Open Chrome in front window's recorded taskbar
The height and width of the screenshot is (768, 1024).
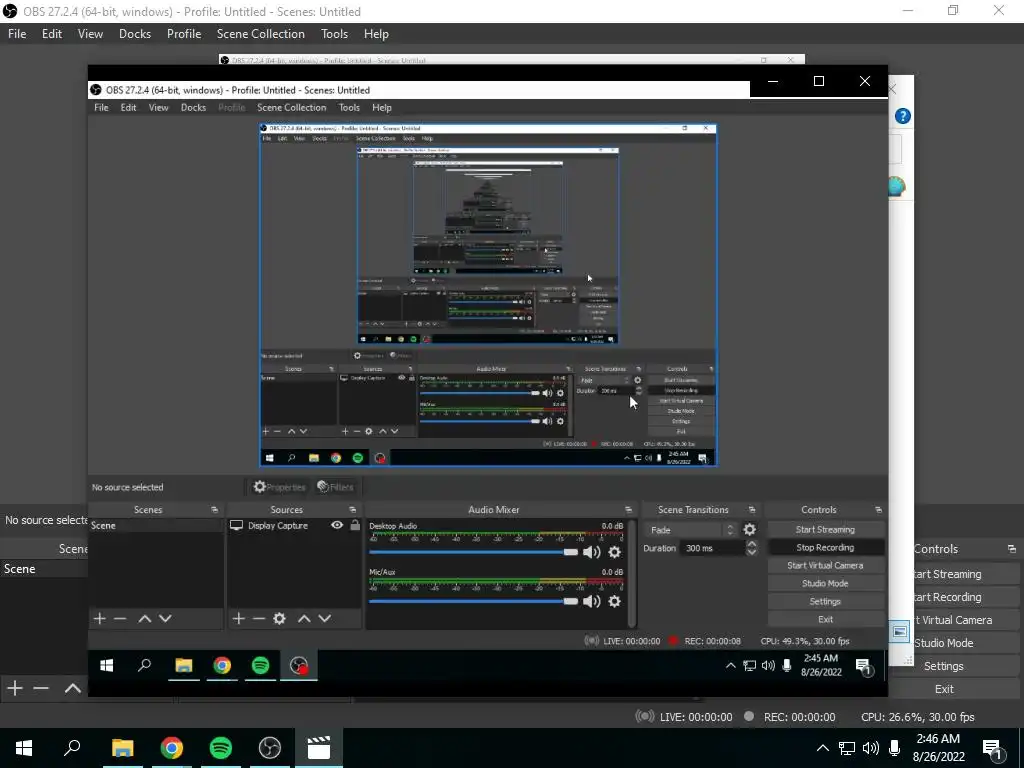tap(222, 665)
